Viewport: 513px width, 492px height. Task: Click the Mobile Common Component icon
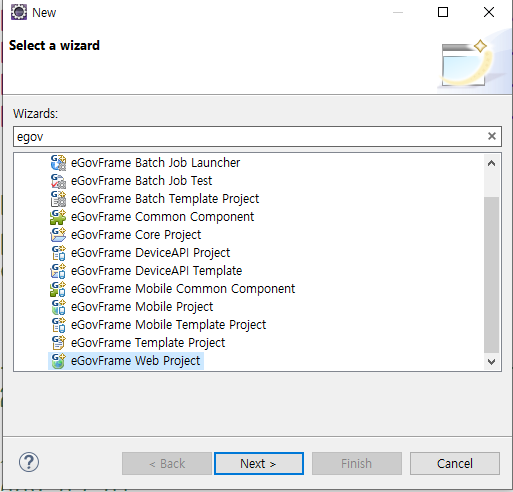tap(58, 289)
